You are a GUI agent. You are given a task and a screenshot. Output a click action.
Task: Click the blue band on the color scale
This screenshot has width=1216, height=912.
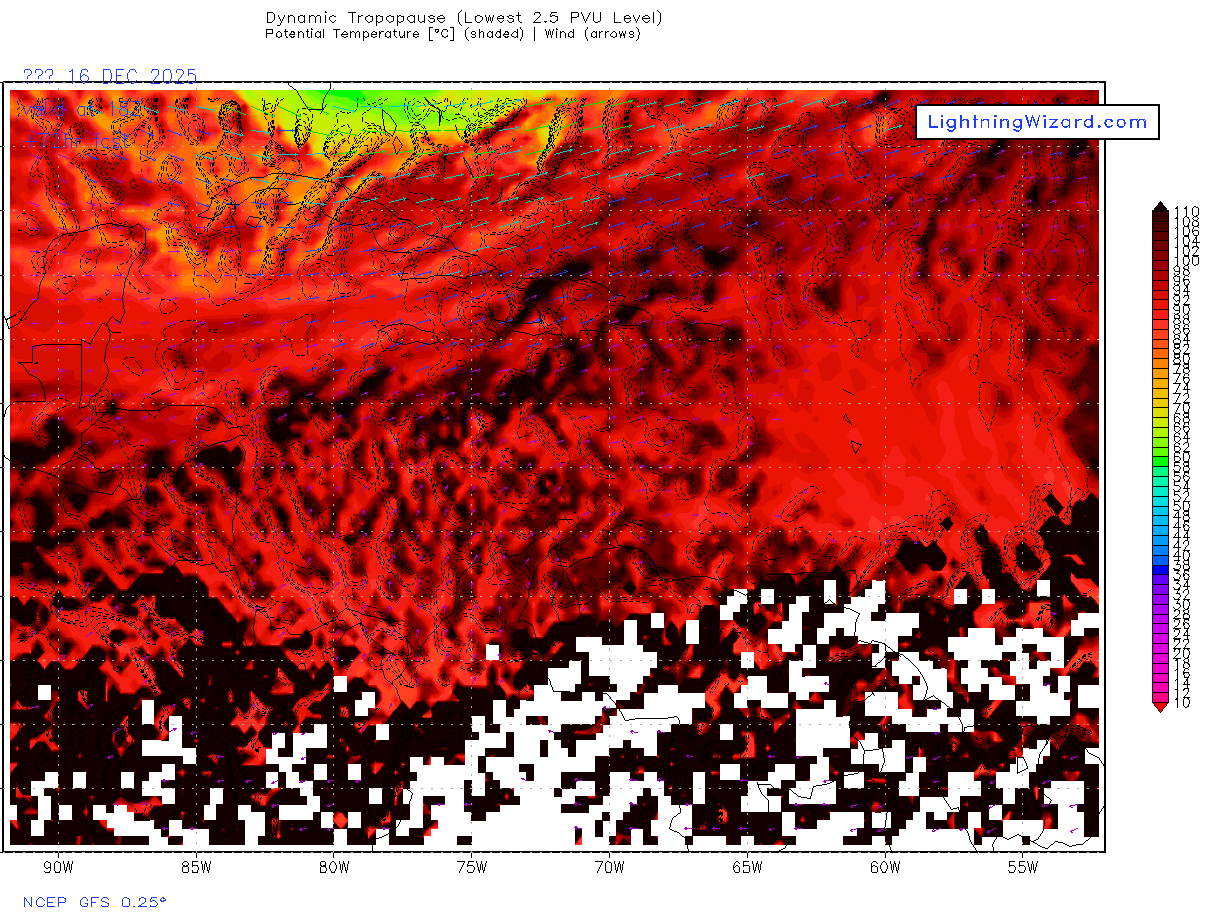(1159, 545)
